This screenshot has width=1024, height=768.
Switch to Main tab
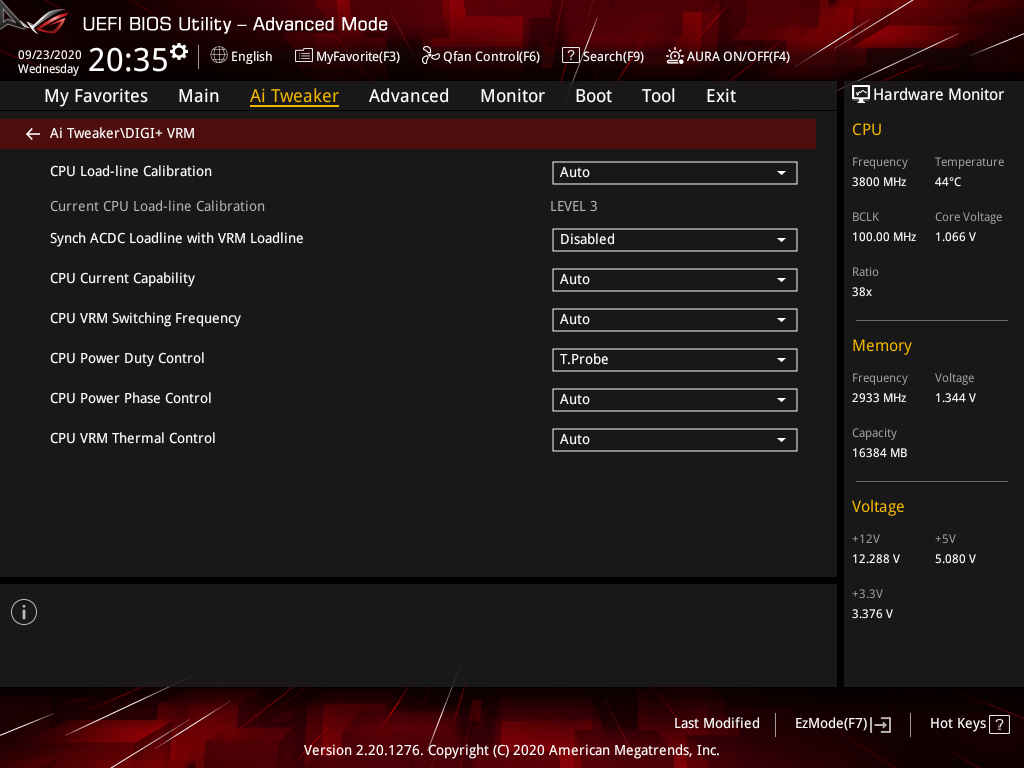coord(199,96)
